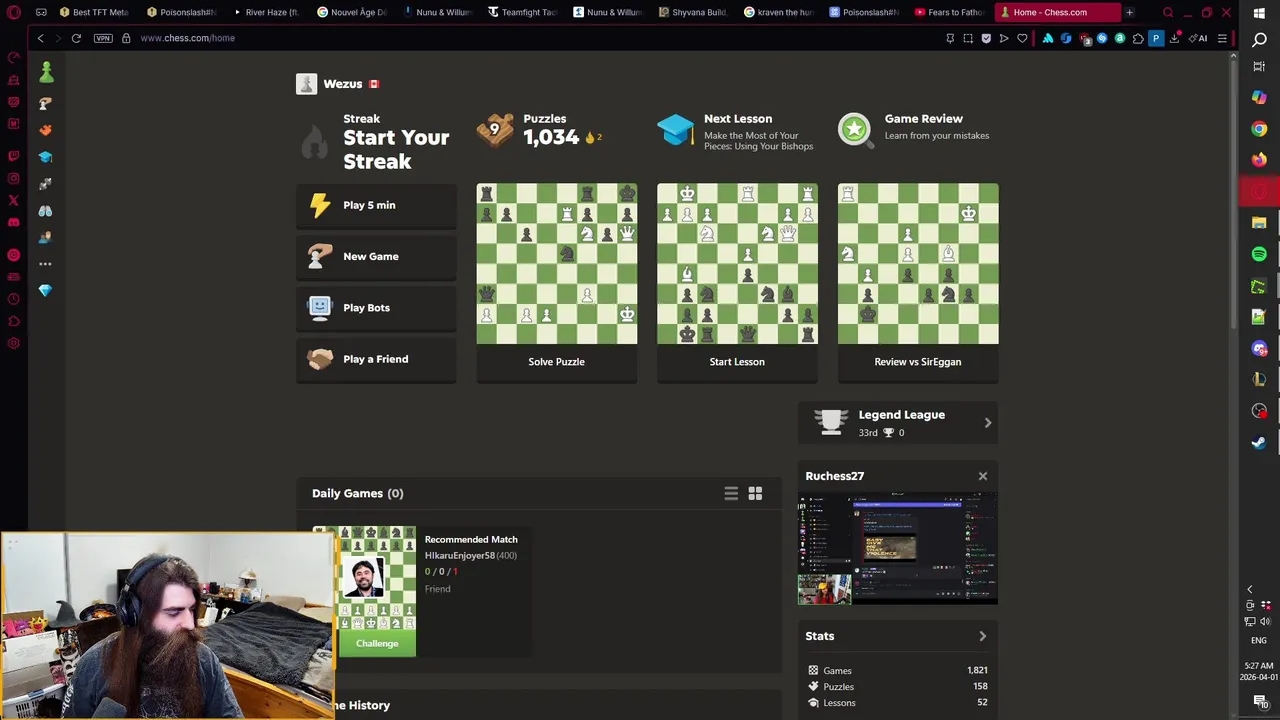Viewport: 1280px width, 720px height.
Task: Switch Daily Games to grid view
Action: [x=755, y=493]
